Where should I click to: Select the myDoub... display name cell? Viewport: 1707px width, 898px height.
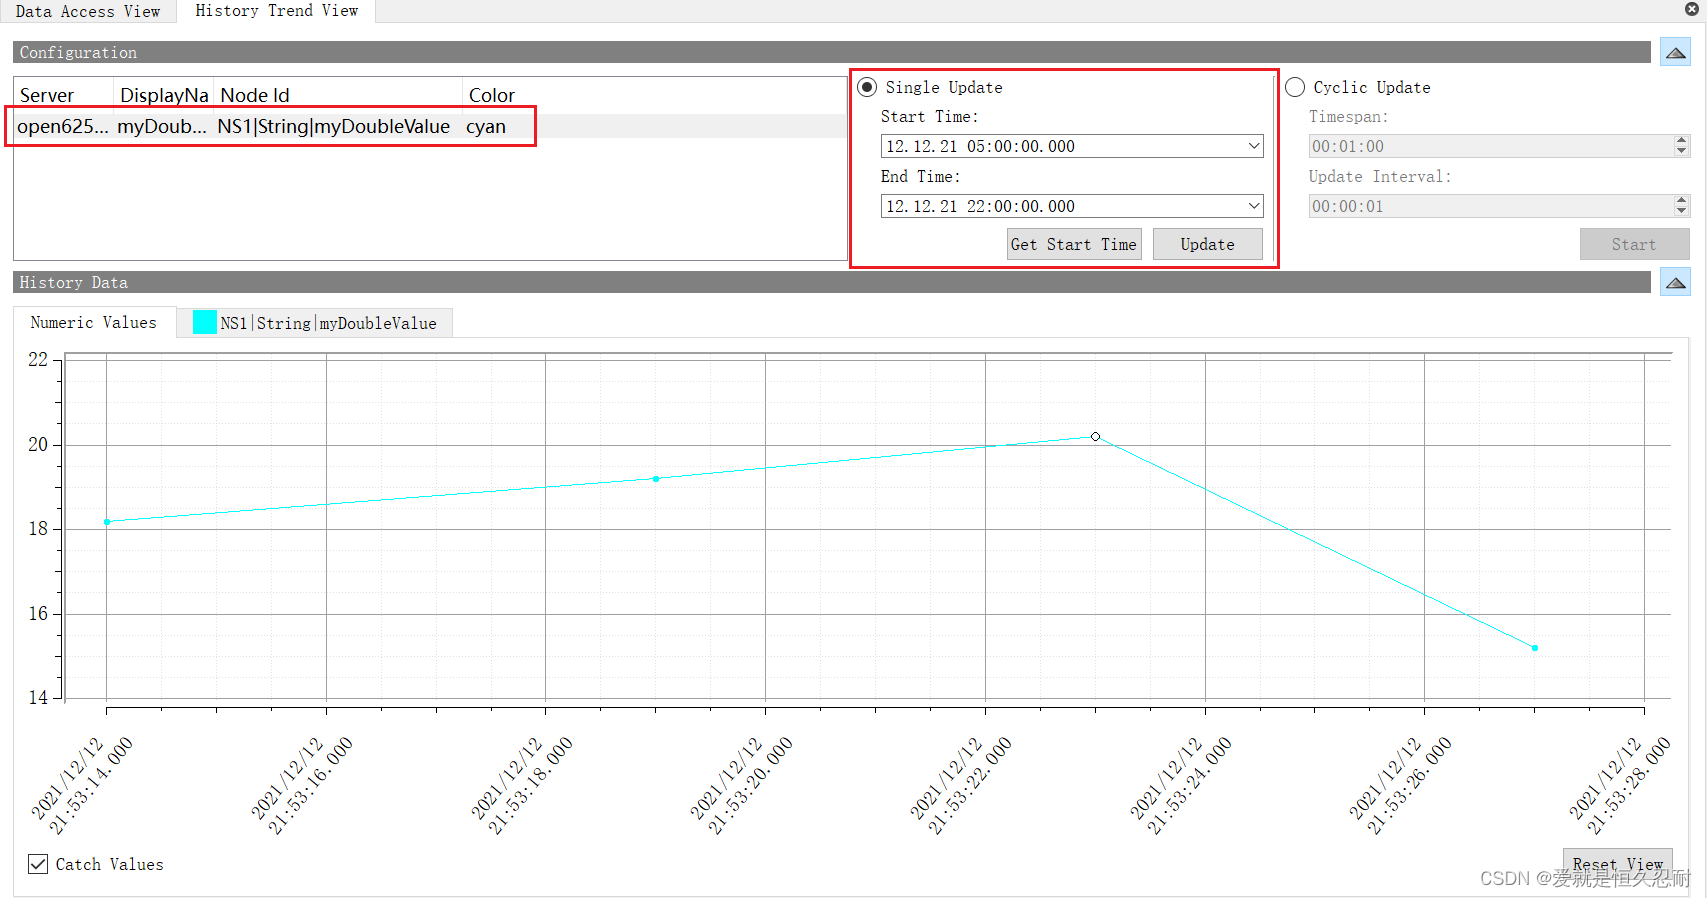point(162,126)
